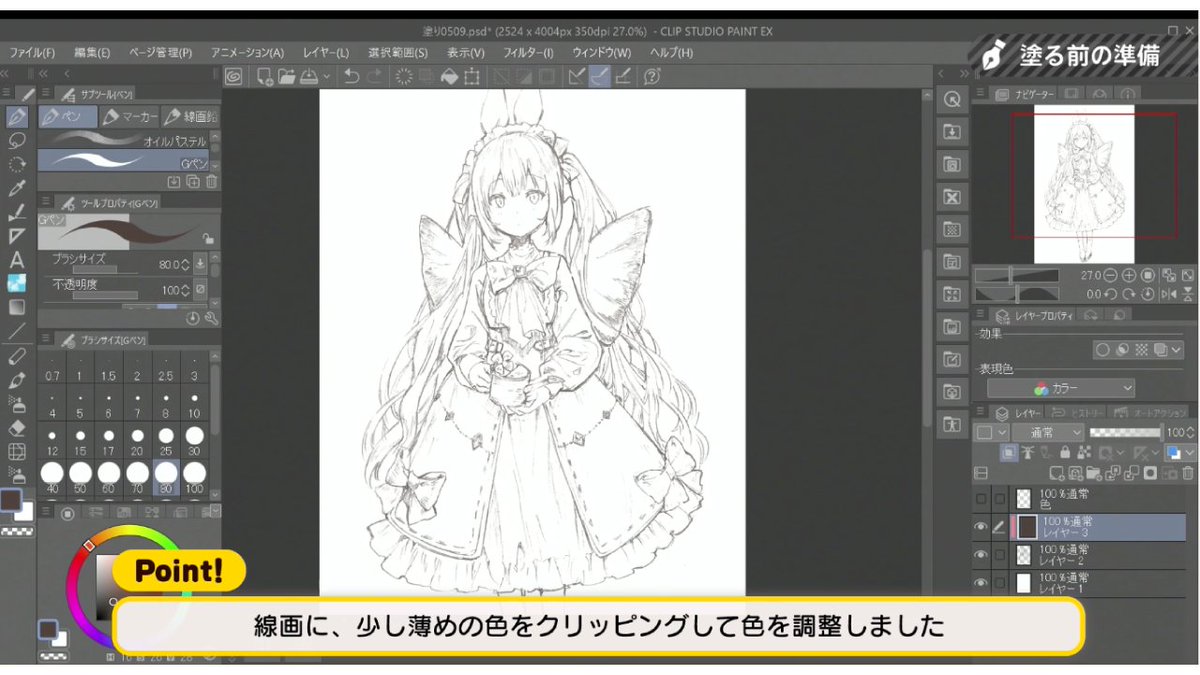Open 表現色 カラー dropdown
The width and height of the screenshot is (1200, 675).
[1061, 388]
